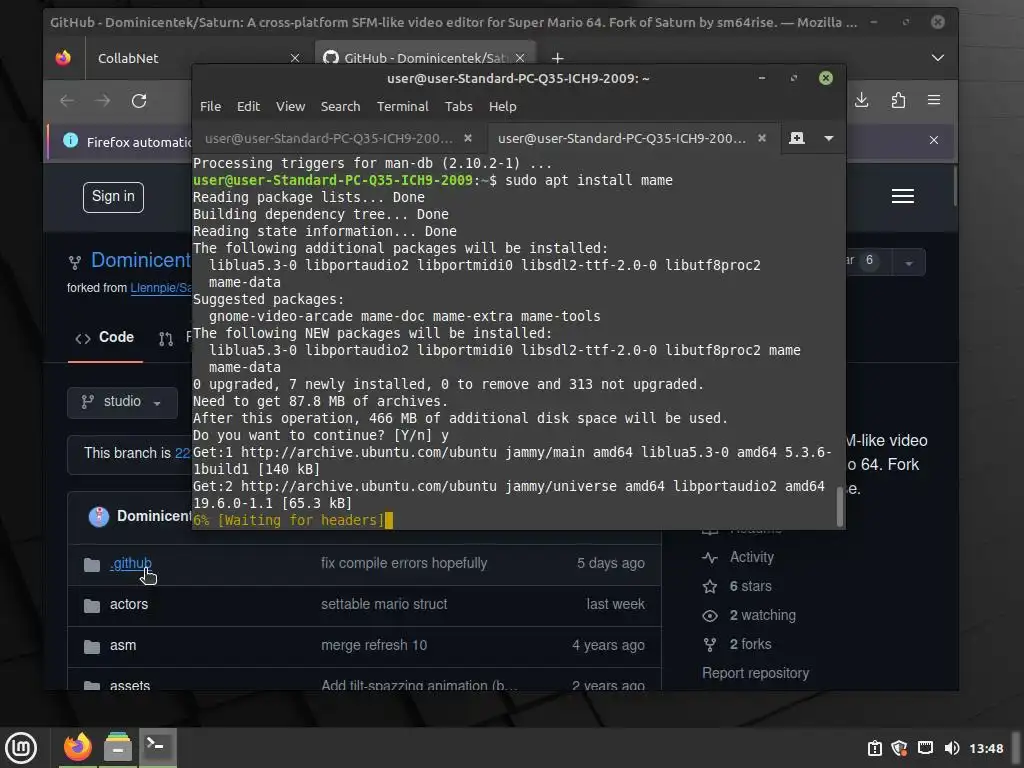The image size is (1024, 768).
Task: Open the volume tray icon
Action: click(952, 748)
